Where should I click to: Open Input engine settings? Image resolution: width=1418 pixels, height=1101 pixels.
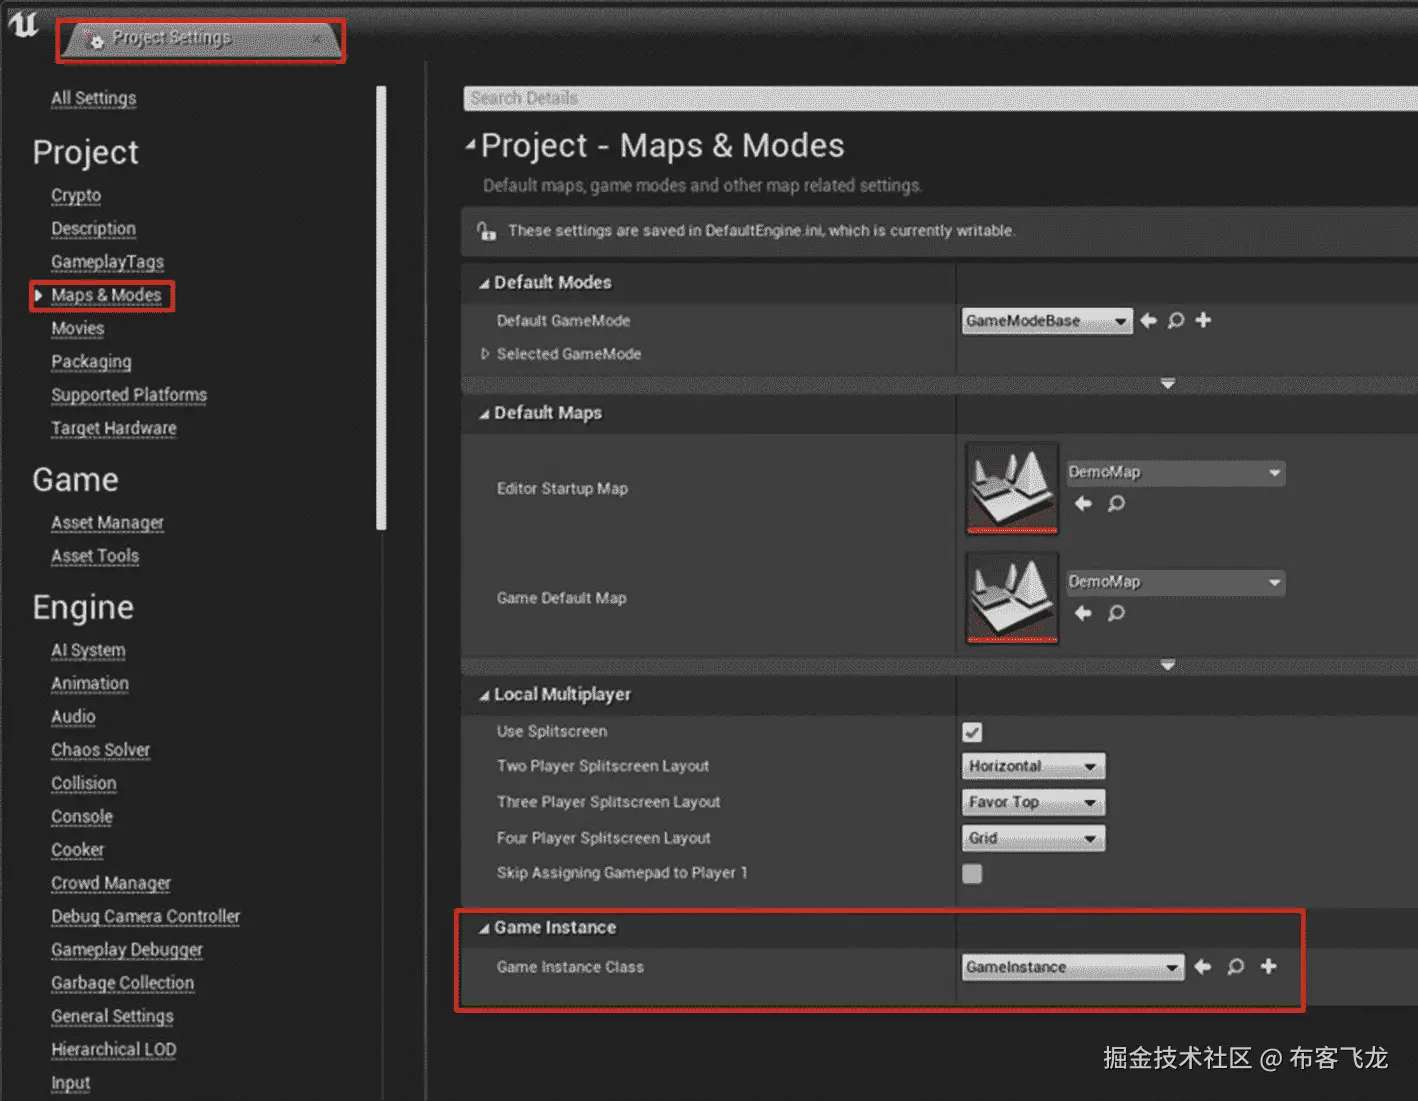coord(70,1082)
